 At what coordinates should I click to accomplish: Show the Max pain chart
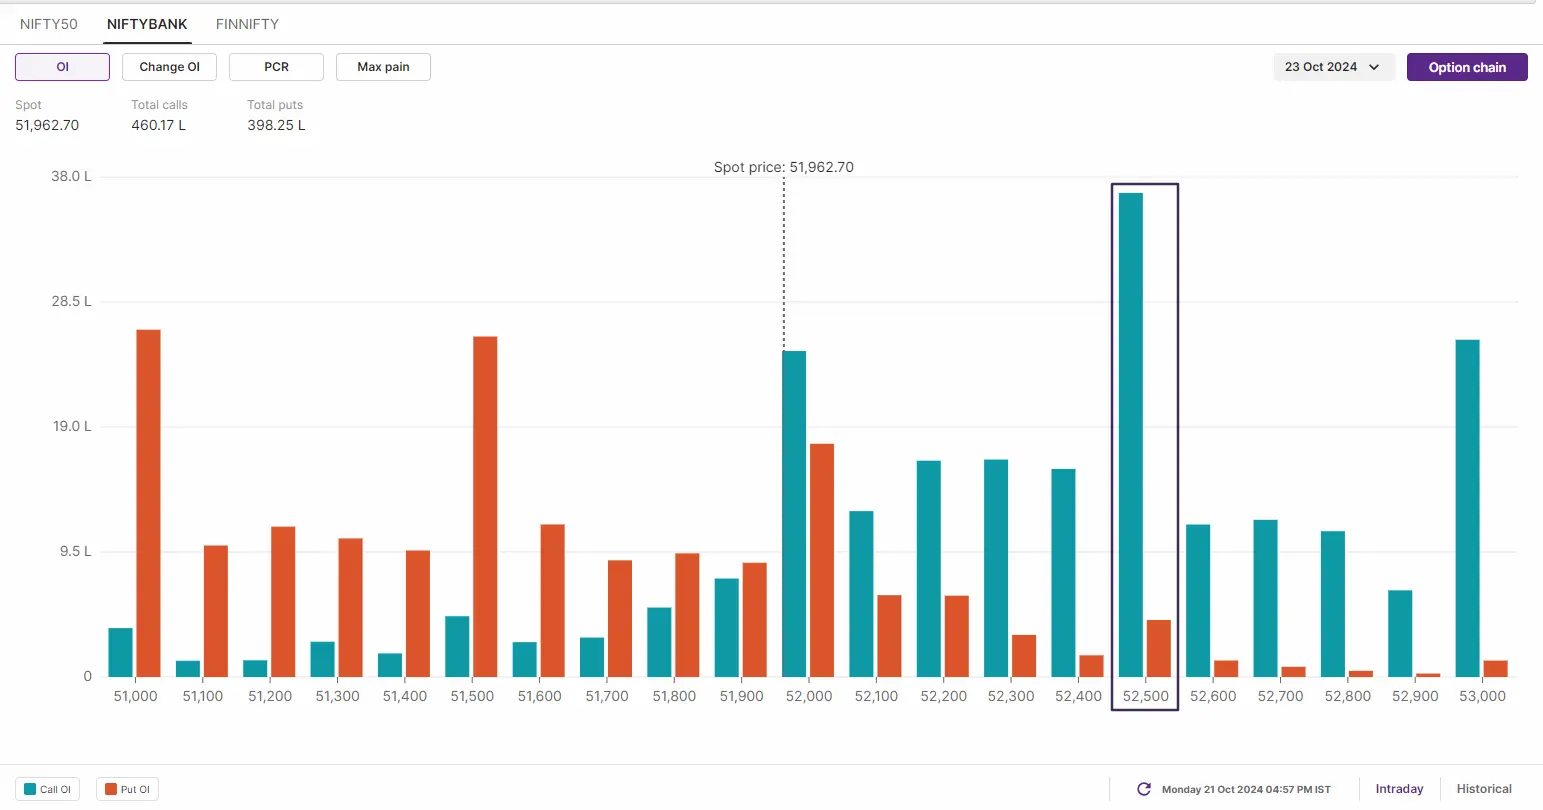(x=383, y=67)
